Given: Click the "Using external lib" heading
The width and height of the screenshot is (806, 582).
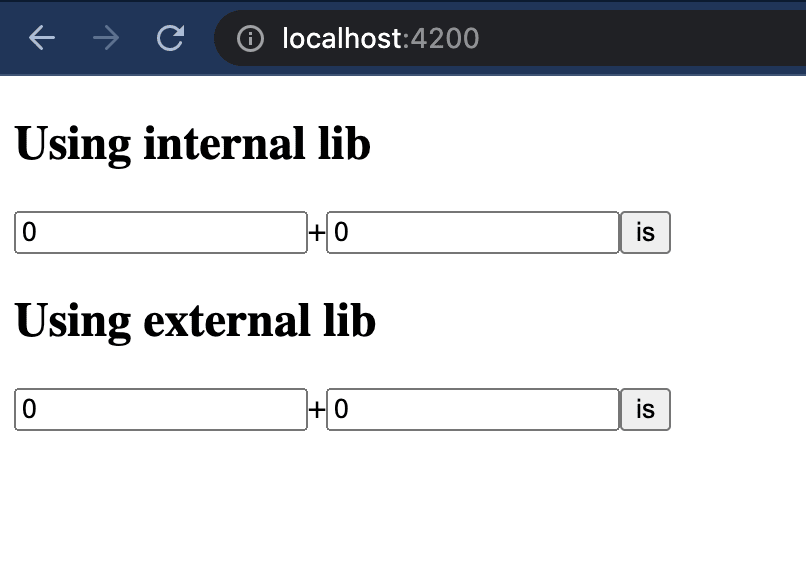Looking at the screenshot, I should pos(195,321).
